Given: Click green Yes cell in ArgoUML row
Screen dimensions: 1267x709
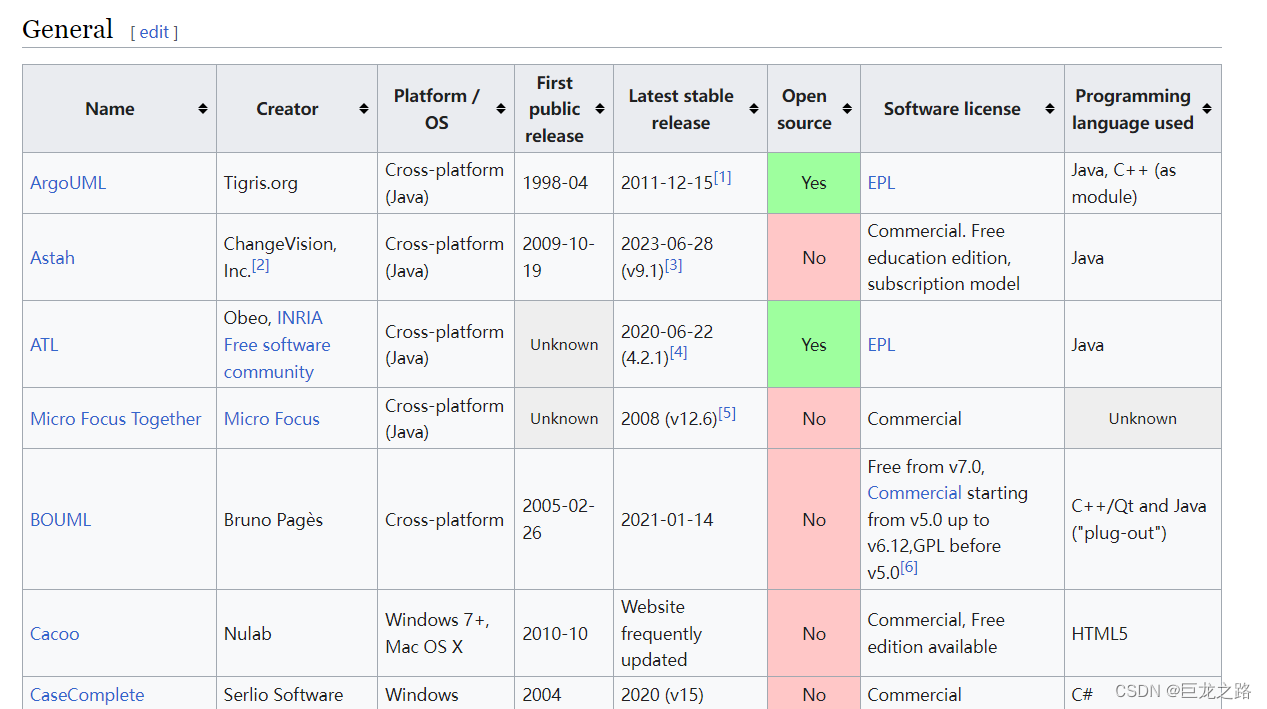Looking at the screenshot, I should 814,183.
